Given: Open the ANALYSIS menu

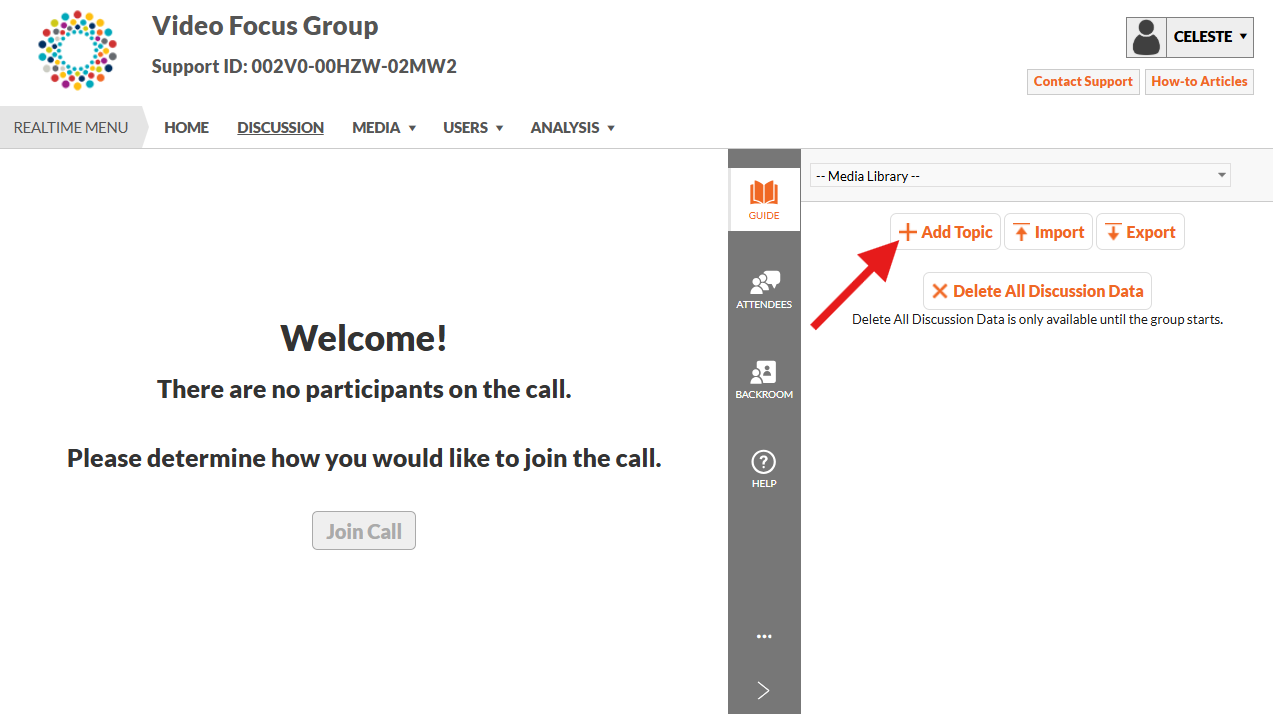Looking at the screenshot, I should click(x=572, y=128).
